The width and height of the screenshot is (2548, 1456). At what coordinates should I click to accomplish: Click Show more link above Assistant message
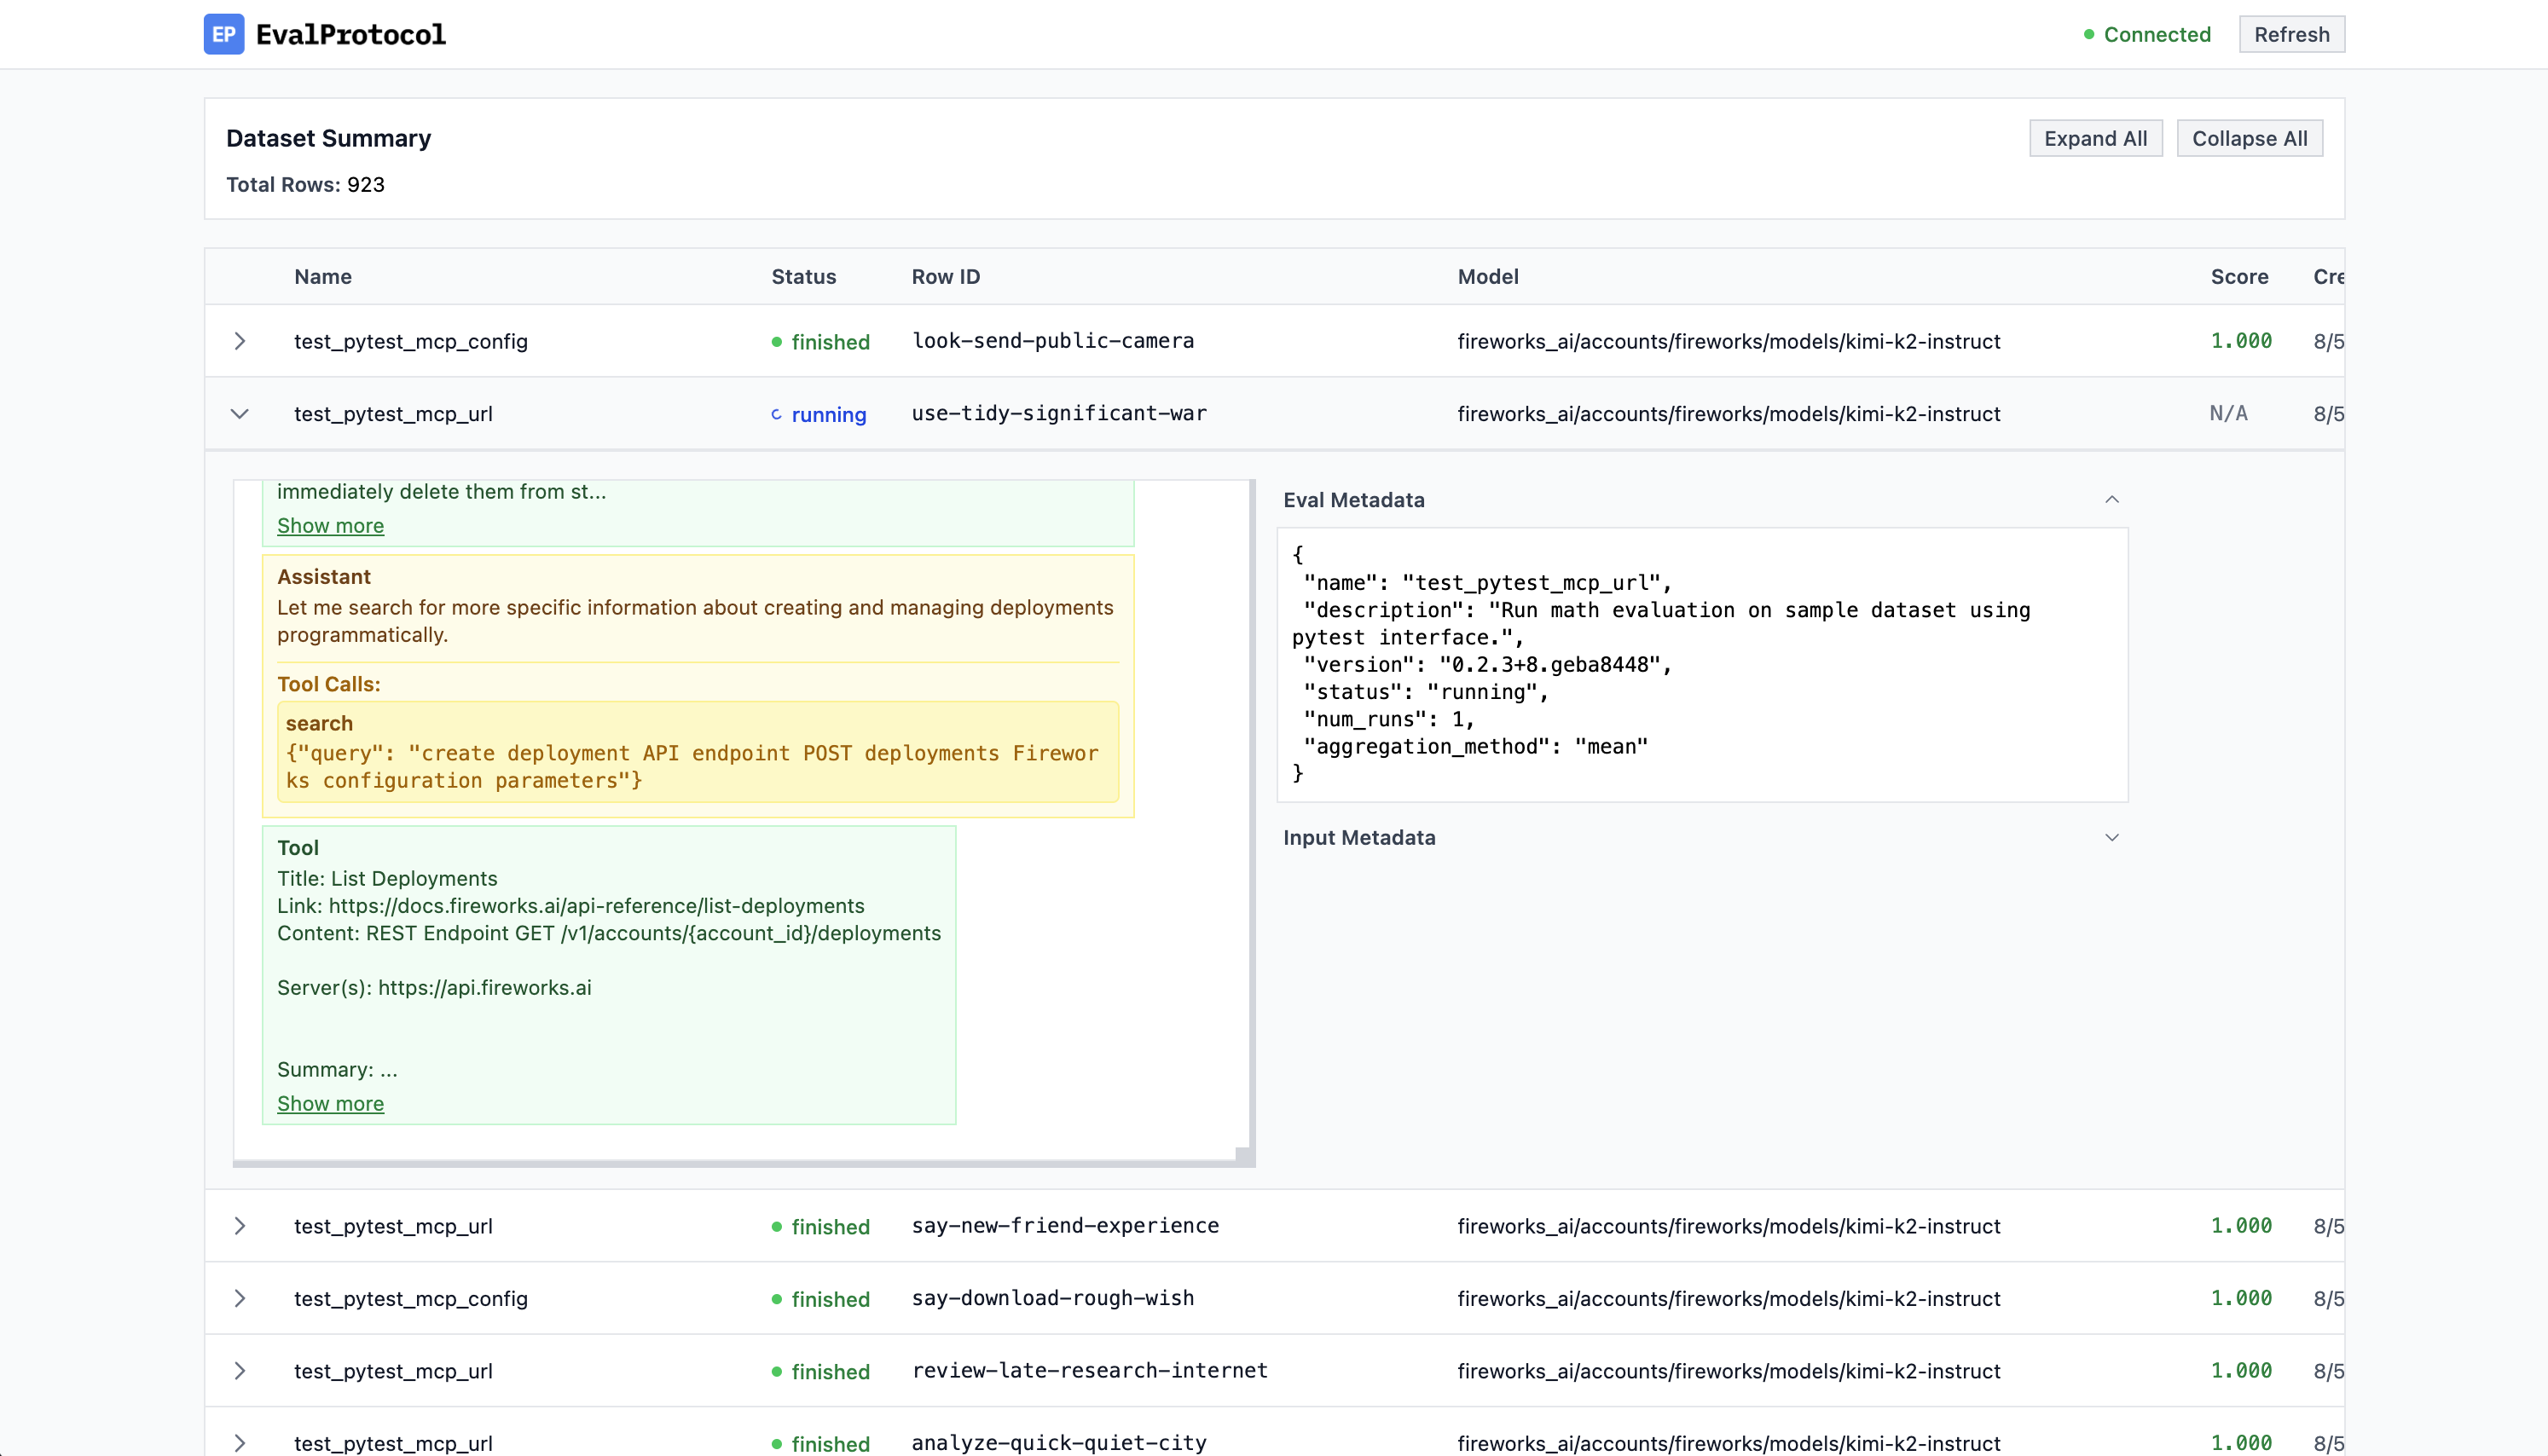[x=330, y=525]
